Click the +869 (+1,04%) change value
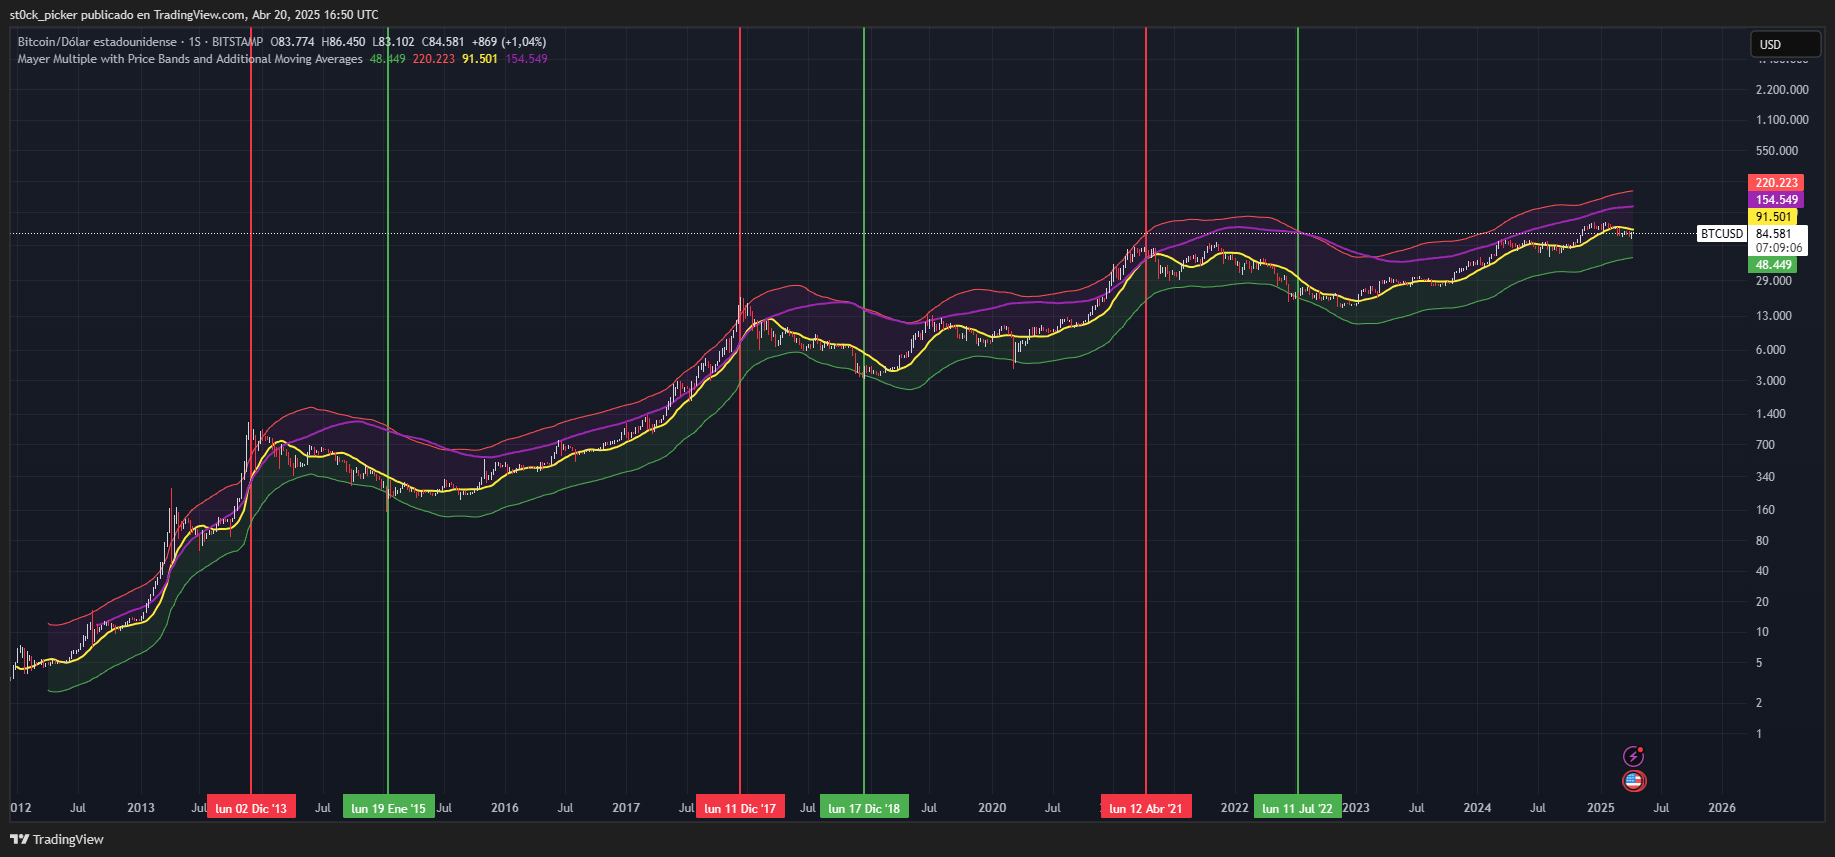The width and height of the screenshot is (1835, 857). [510, 42]
